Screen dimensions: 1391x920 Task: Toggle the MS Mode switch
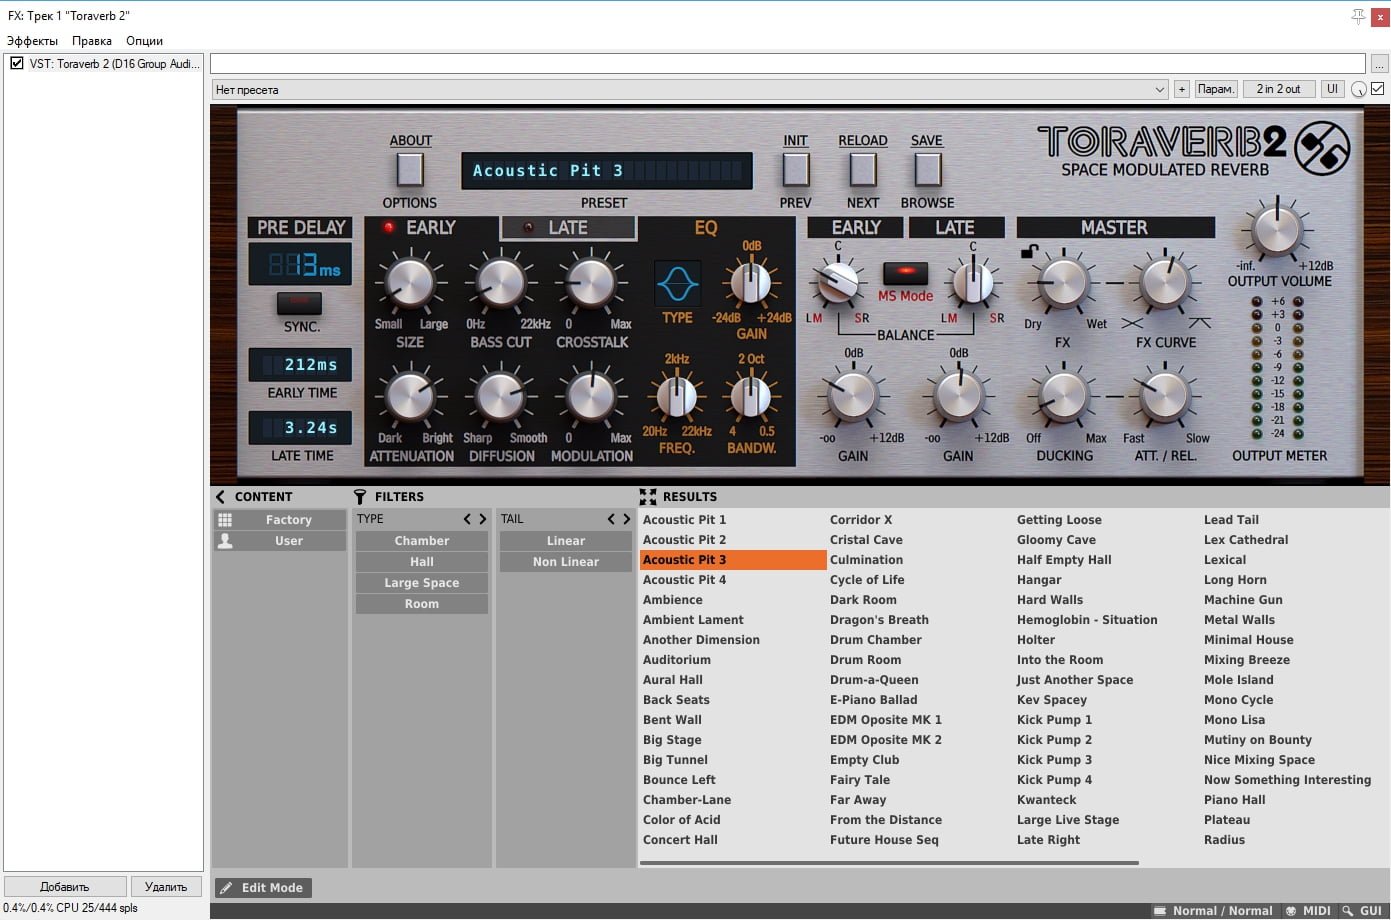905,273
